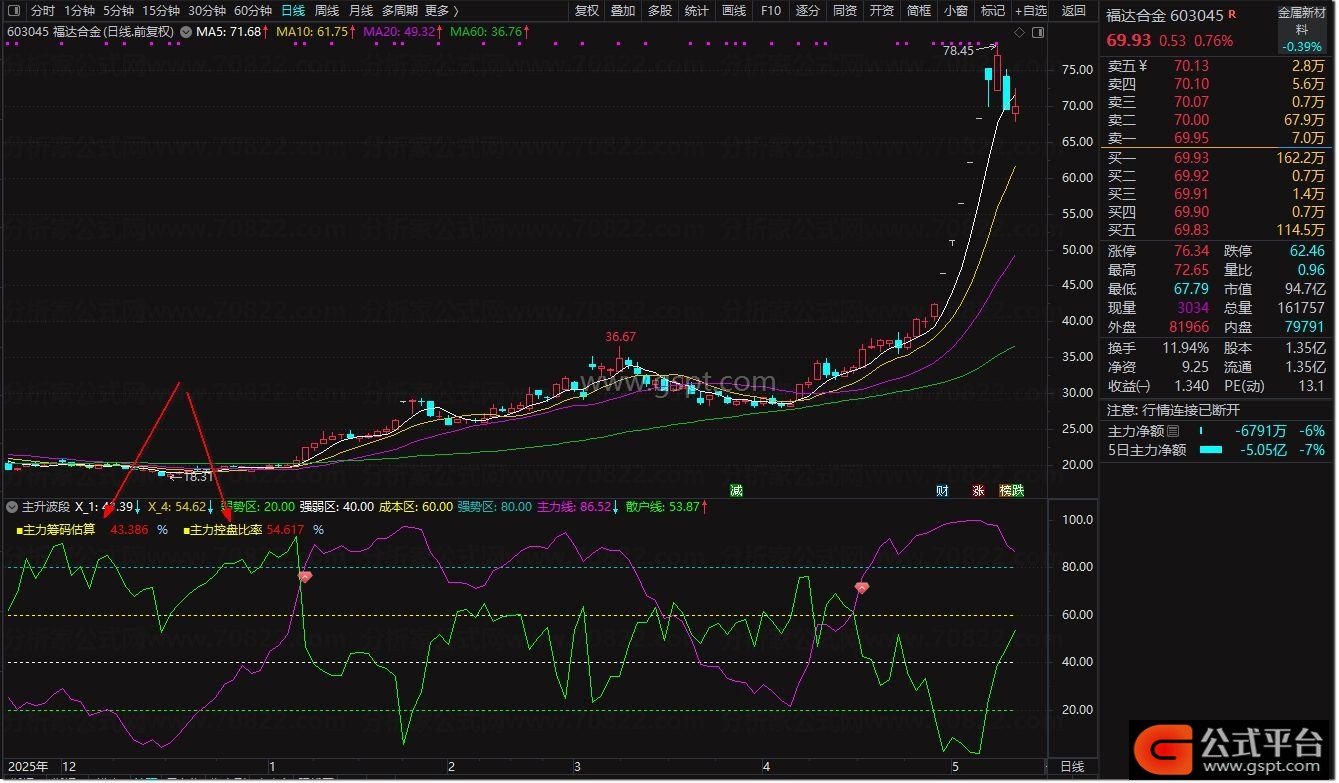
Task: Click the 财 marker on the chart
Action: 942,490
